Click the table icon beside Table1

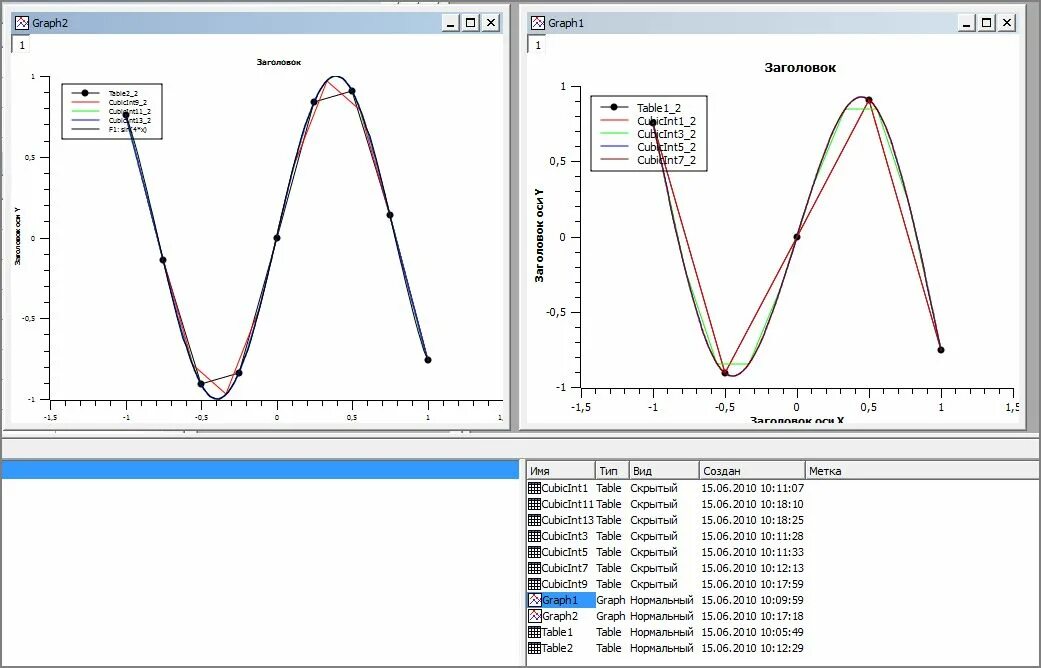pos(534,631)
